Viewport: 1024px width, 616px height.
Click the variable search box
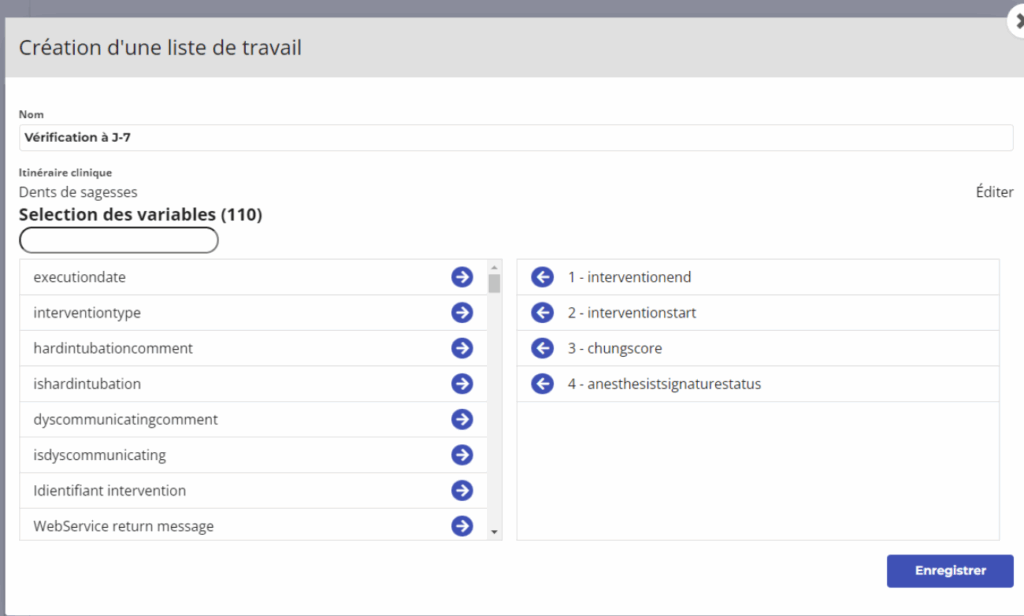pyautogui.click(x=119, y=240)
